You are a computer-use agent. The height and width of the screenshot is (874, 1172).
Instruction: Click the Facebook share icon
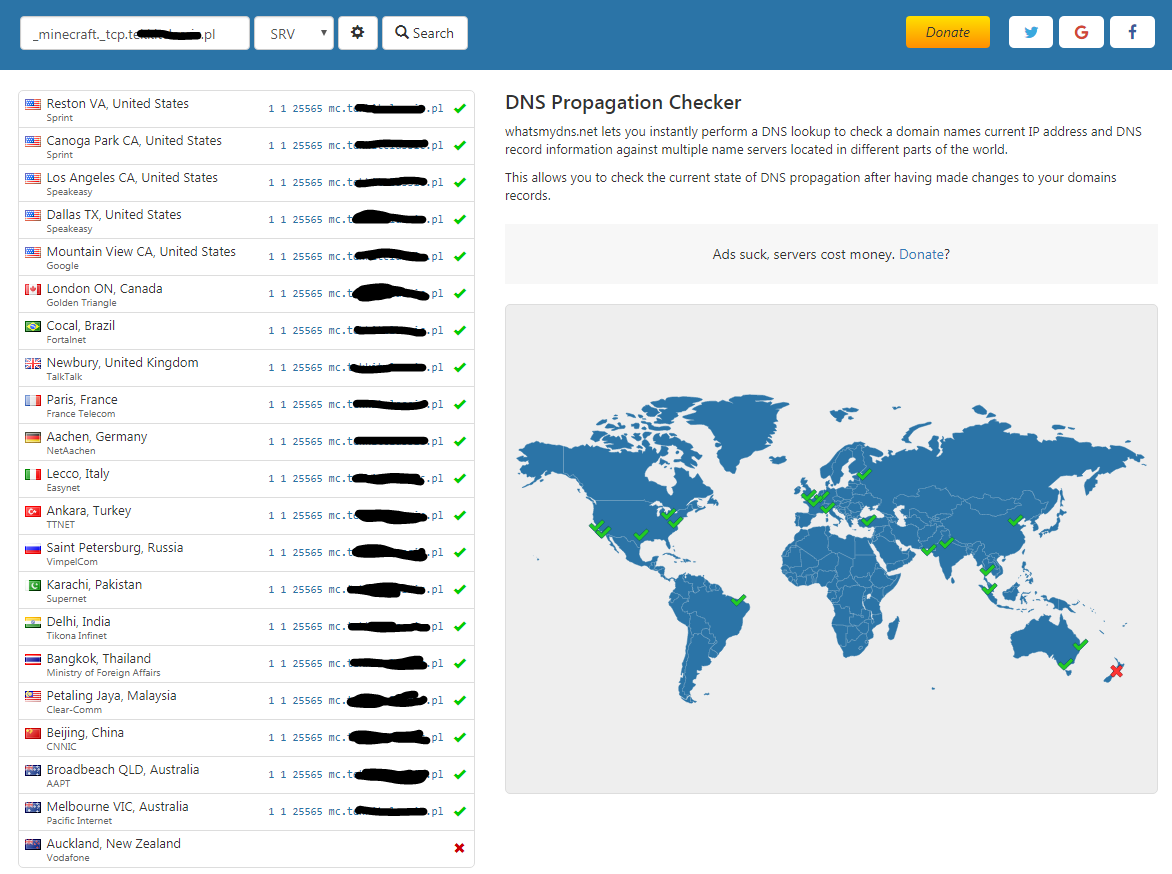(x=1132, y=32)
